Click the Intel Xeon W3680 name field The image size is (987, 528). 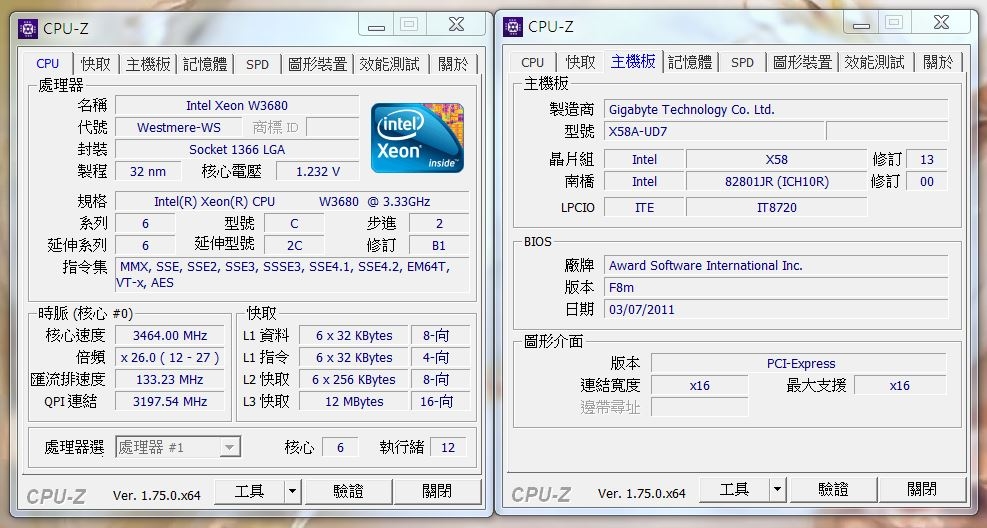[237, 106]
